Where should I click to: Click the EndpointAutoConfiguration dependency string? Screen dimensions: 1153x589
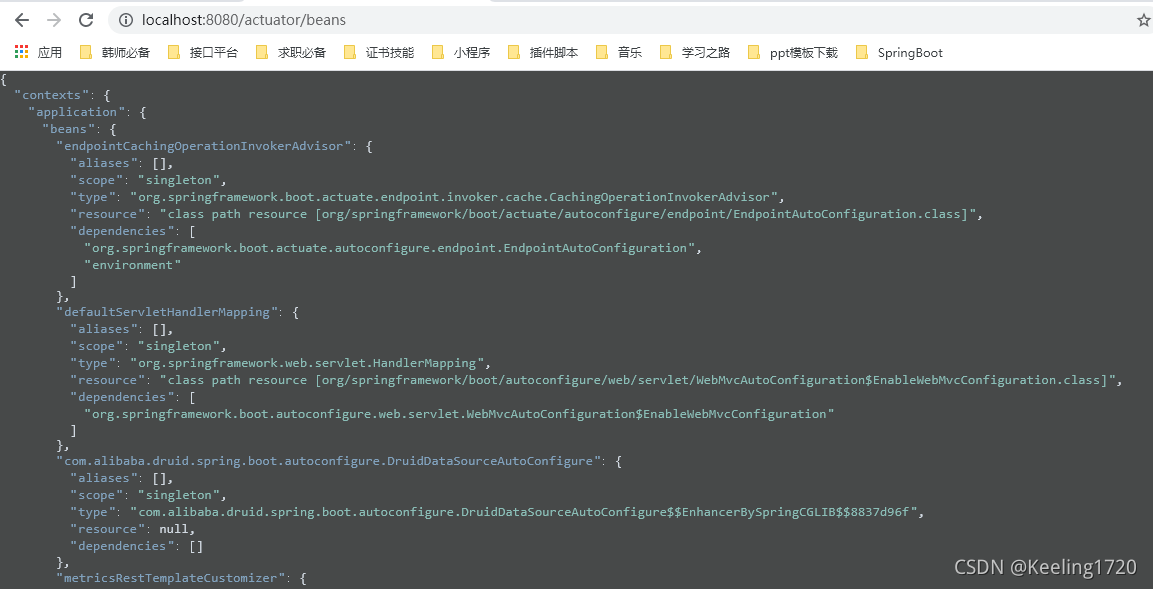(389, 248)
